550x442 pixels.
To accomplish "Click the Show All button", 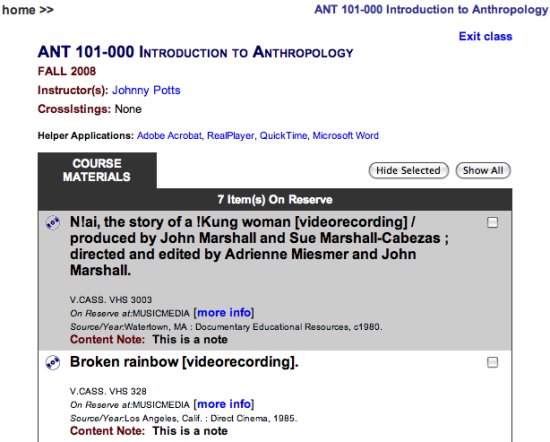I will point(483,171).
